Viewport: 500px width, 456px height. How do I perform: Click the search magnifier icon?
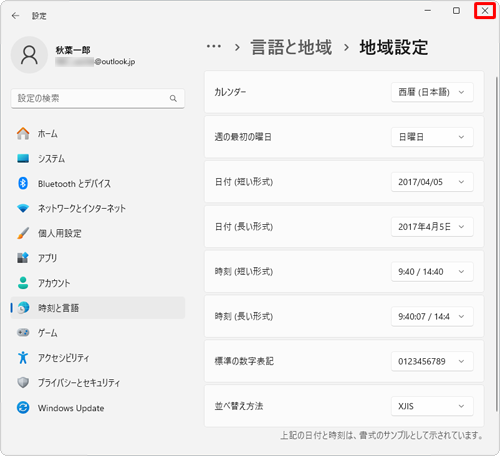pyautogui.click(x=173, y=98)
